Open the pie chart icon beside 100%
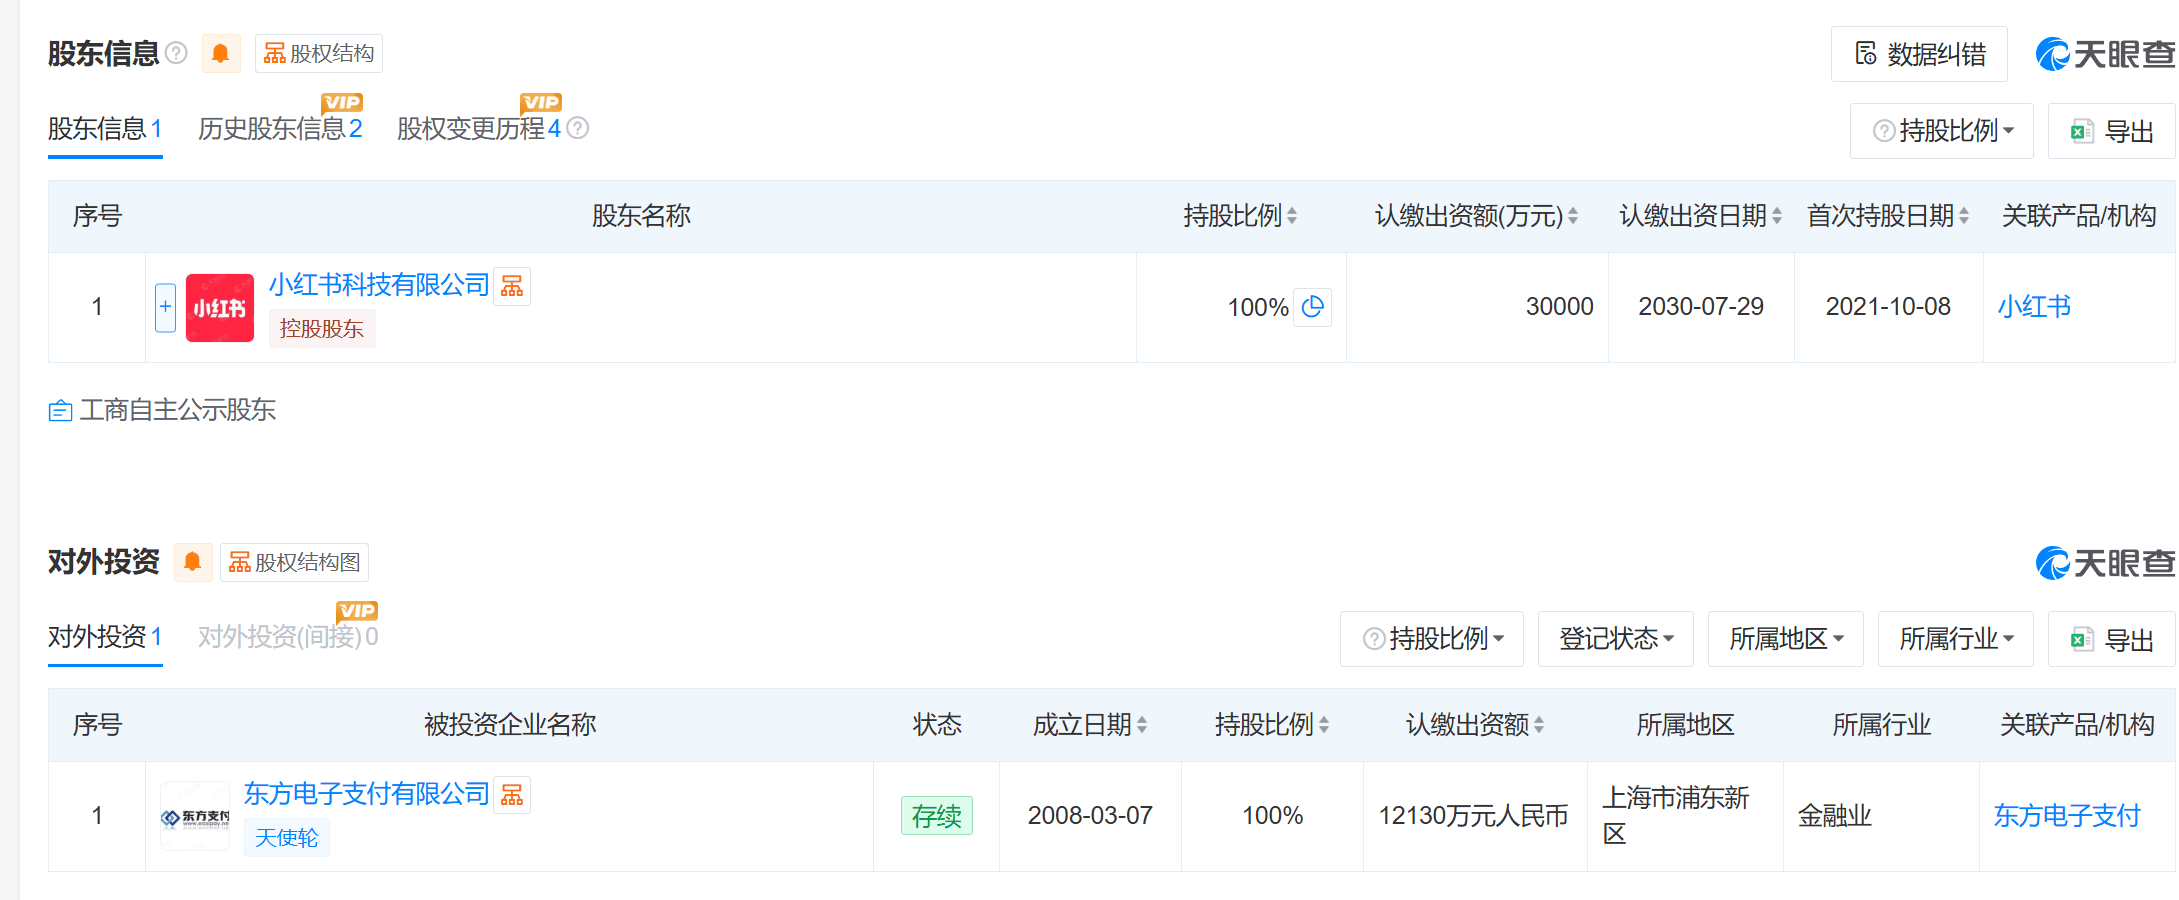 pos(1313,307)
